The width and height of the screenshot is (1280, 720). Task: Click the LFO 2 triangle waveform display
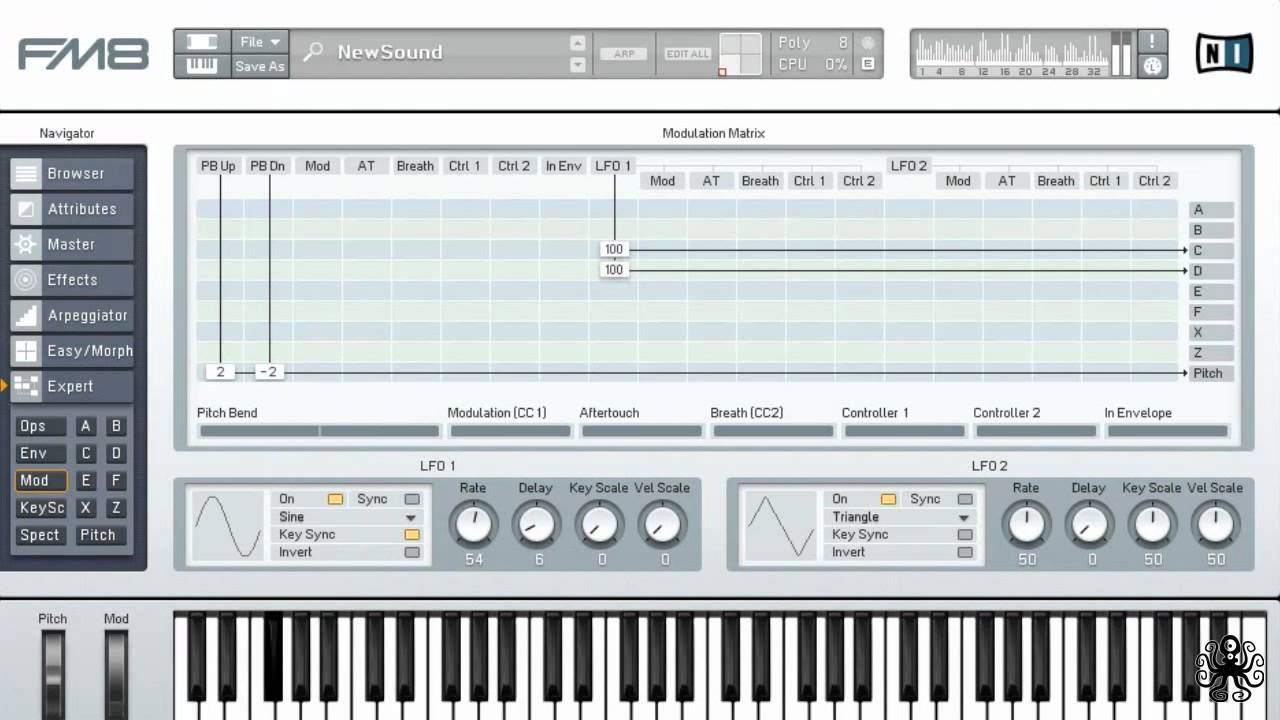point(781,525)
